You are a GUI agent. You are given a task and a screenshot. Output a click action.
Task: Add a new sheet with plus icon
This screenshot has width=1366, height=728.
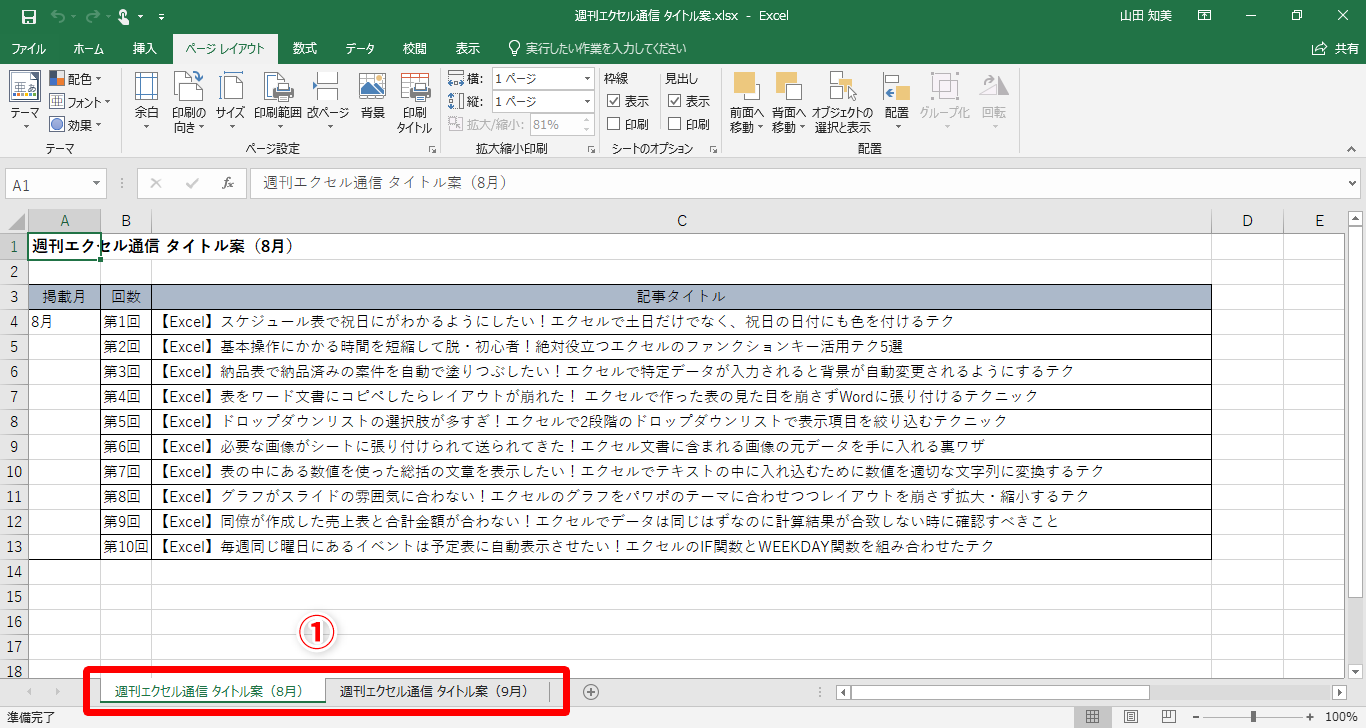(x=591, y=692)
